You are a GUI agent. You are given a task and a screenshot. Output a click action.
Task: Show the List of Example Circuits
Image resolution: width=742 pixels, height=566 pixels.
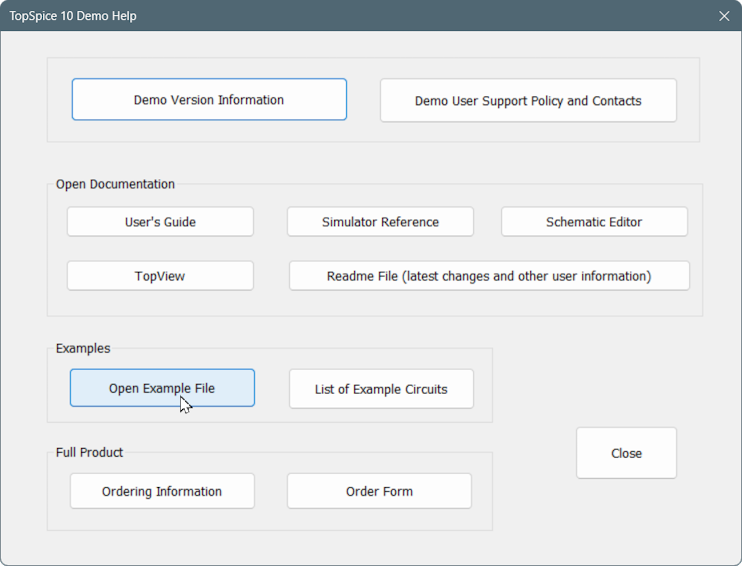[381, 389]
